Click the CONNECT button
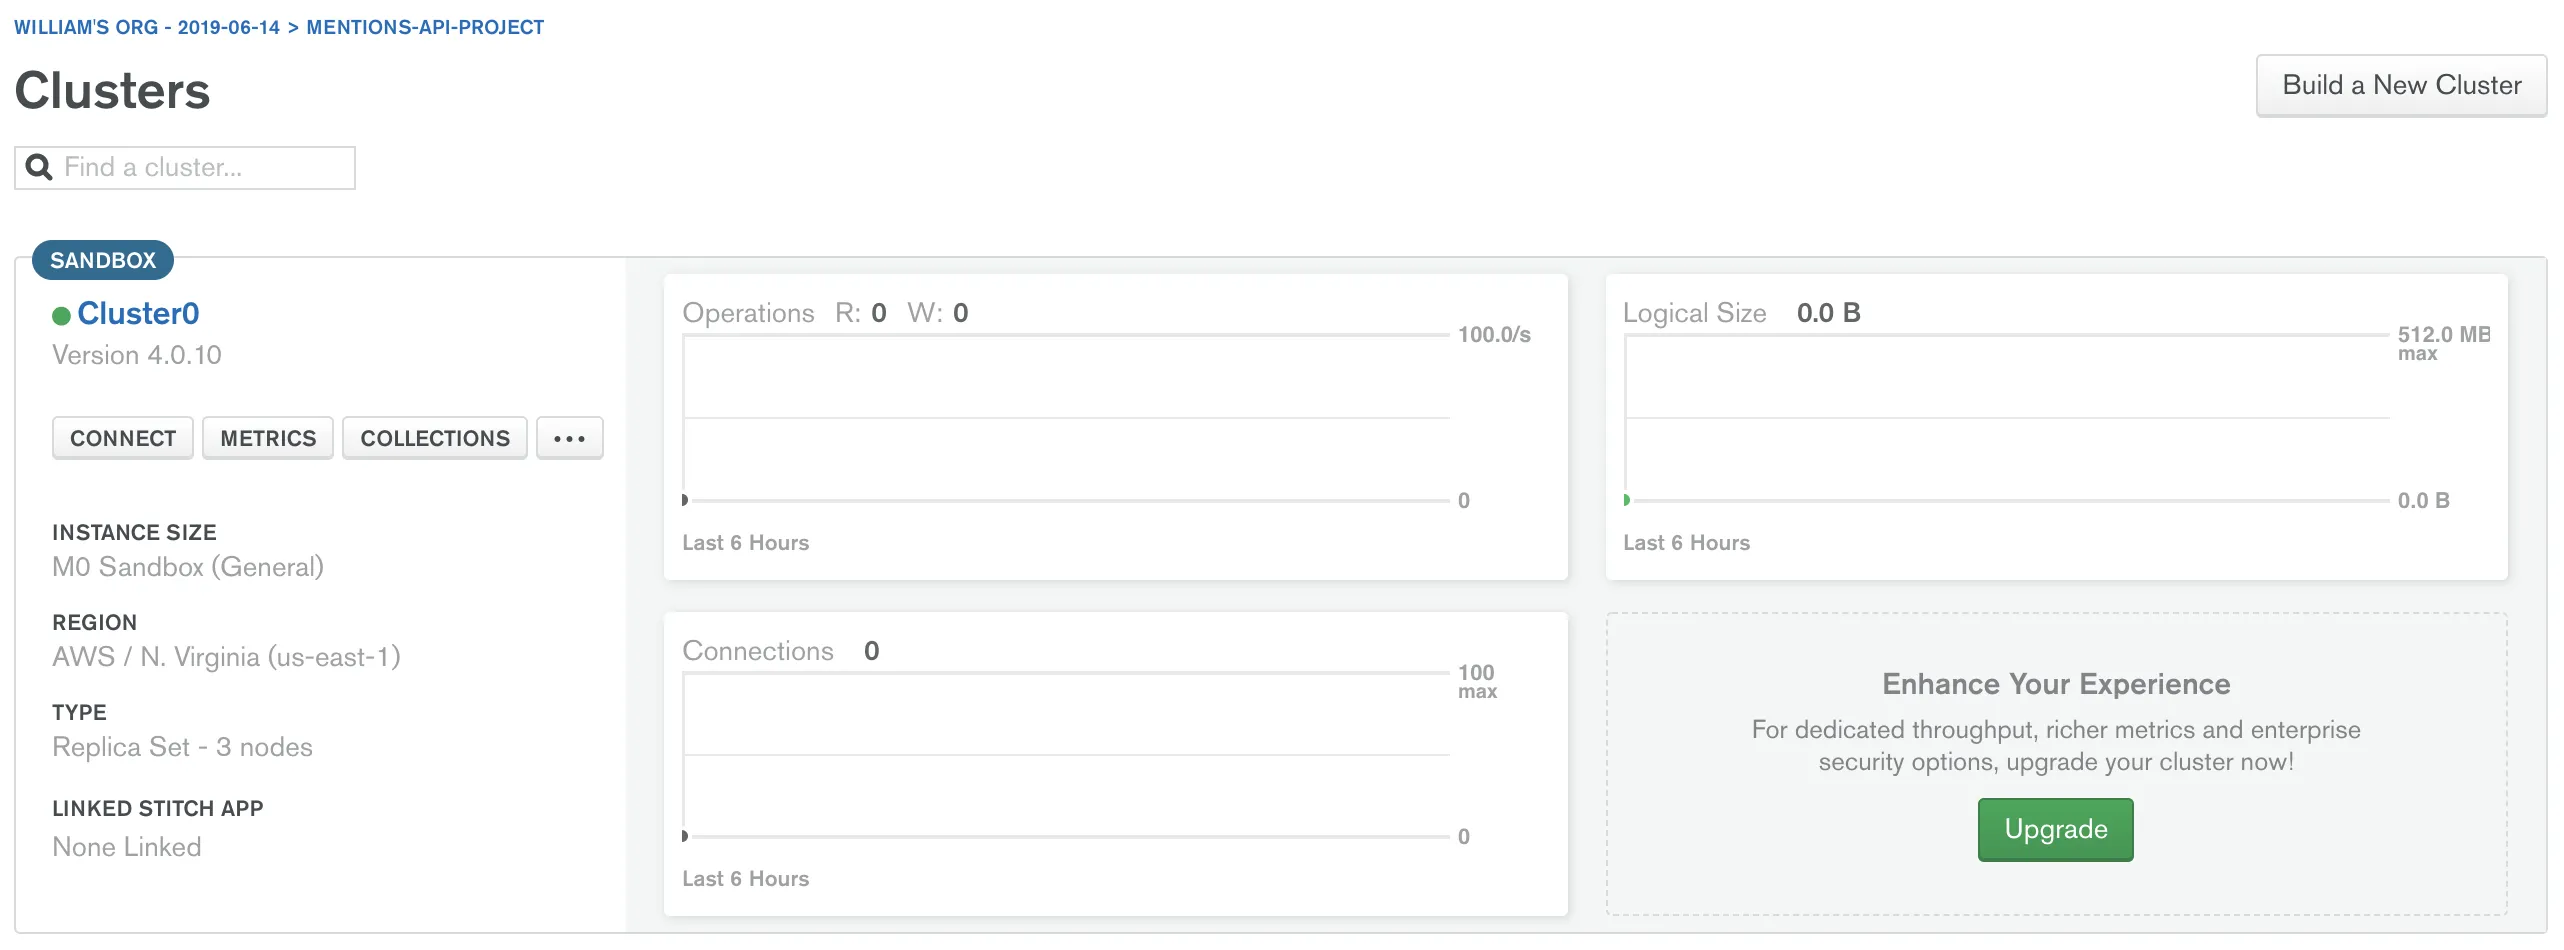This screenshot has height=950, width=2564. (x=123, y=438)
